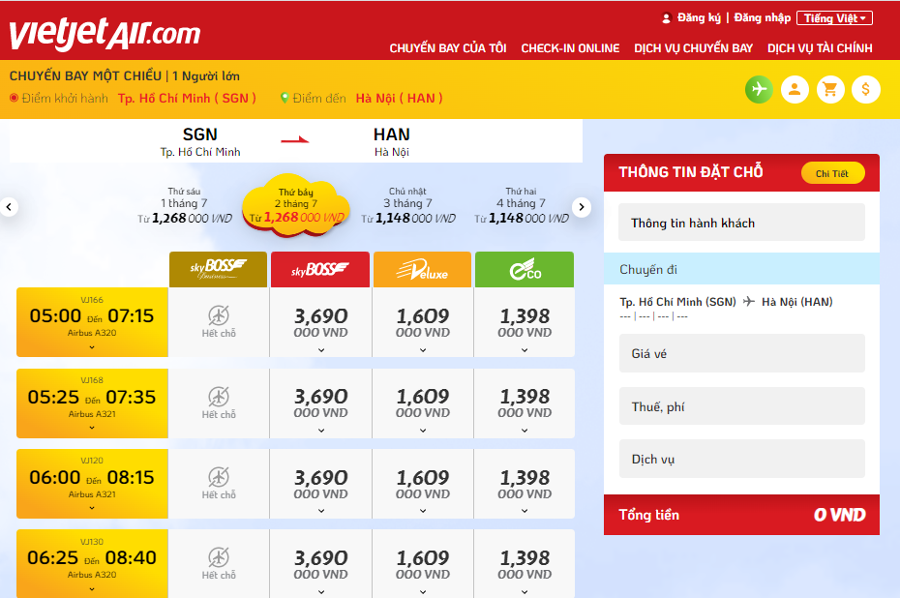The height and width of the screenshot is (598, 900).
Task: Select SkyBoss 3,690 fare for 06:00 flight
Action: pyautogui.click(x=321, y=484)
